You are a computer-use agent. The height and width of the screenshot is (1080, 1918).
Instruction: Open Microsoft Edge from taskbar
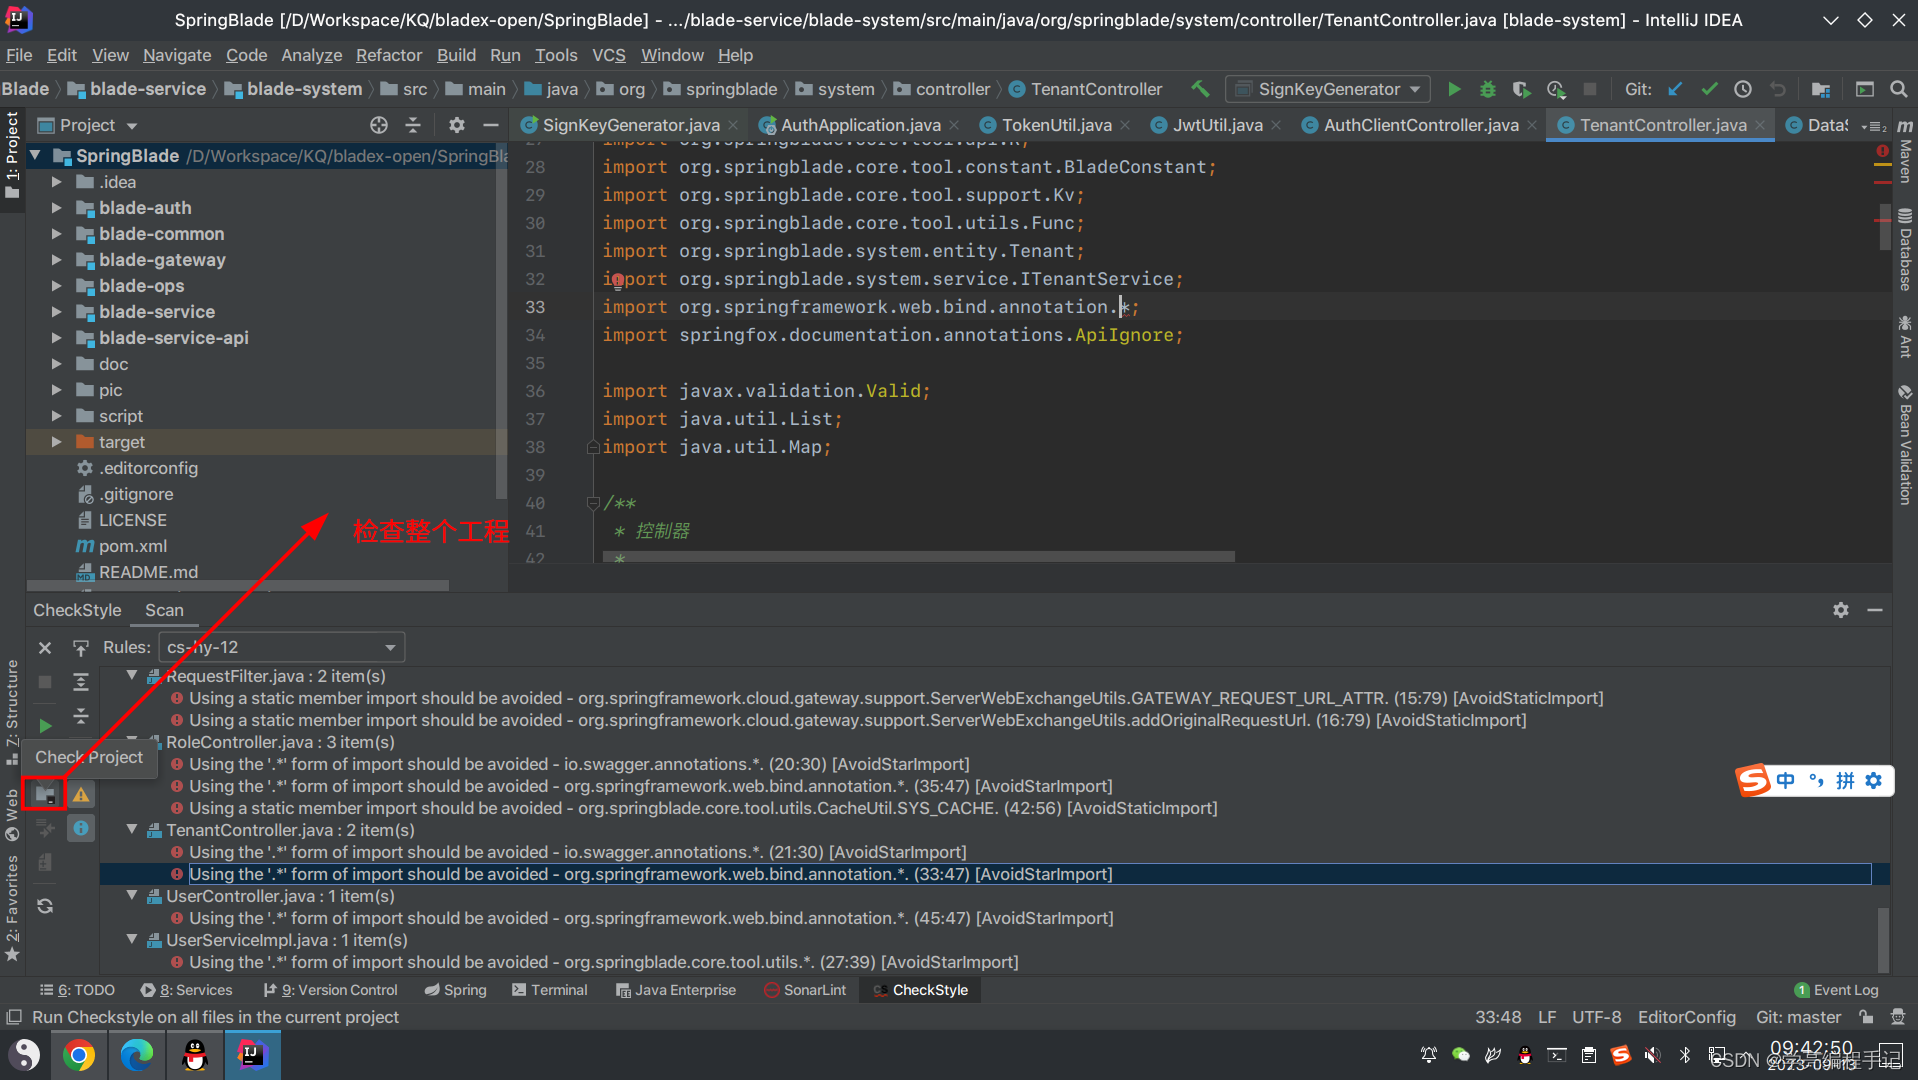(137, 1055)
